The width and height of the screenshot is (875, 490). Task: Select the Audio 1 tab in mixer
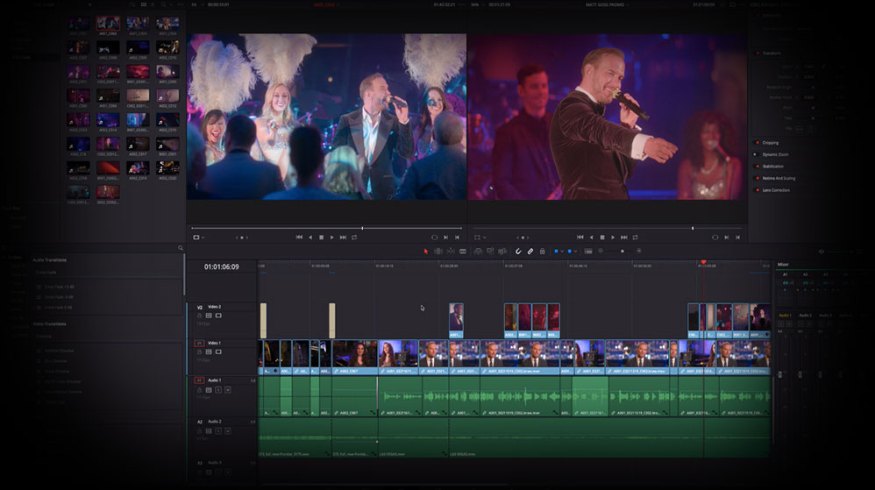(x=785, y=315)
